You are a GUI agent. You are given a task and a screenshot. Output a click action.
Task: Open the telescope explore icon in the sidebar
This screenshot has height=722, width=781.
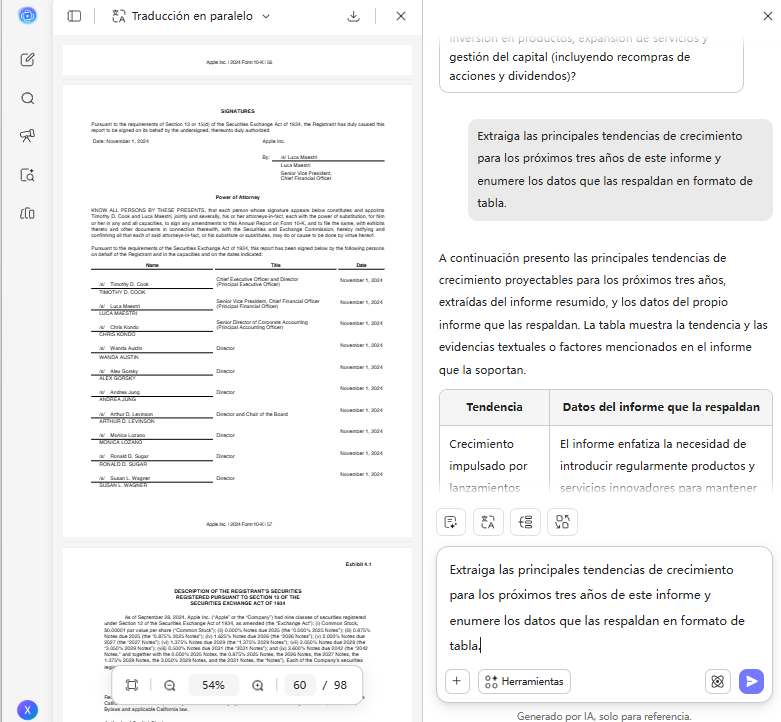(27, 136)
